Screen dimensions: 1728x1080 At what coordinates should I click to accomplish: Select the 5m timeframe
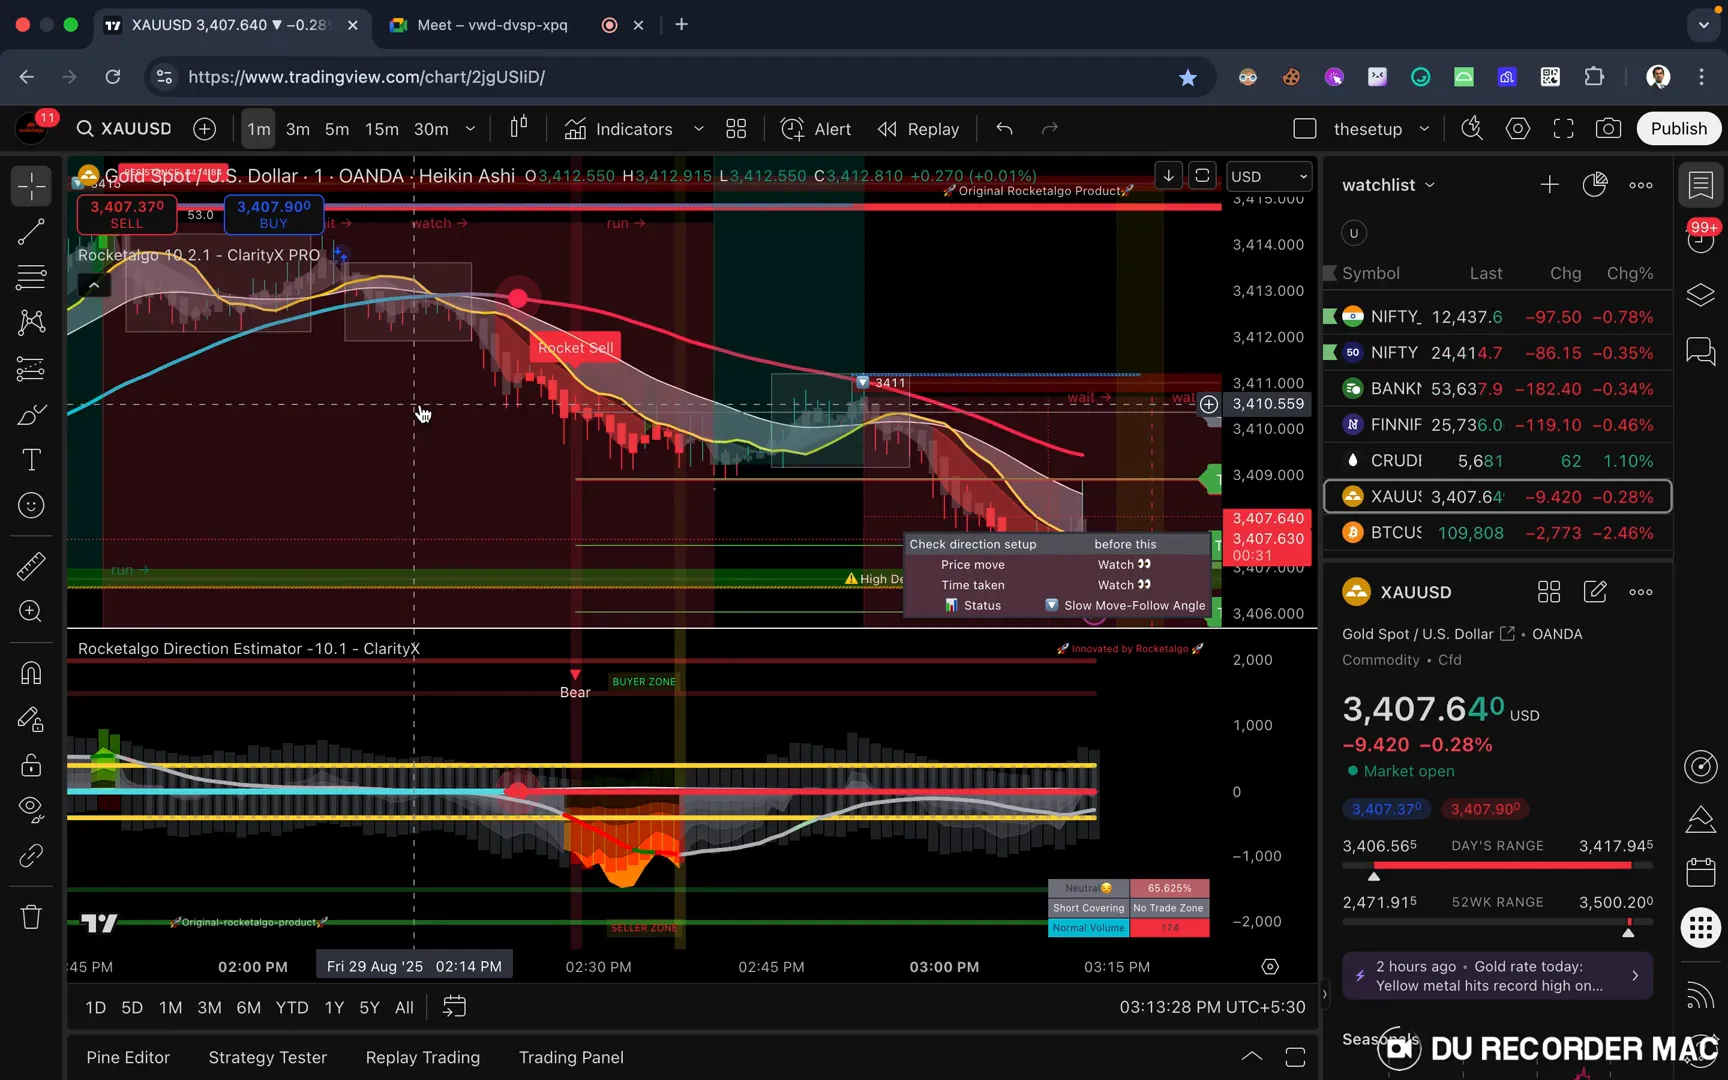point(337,129)
